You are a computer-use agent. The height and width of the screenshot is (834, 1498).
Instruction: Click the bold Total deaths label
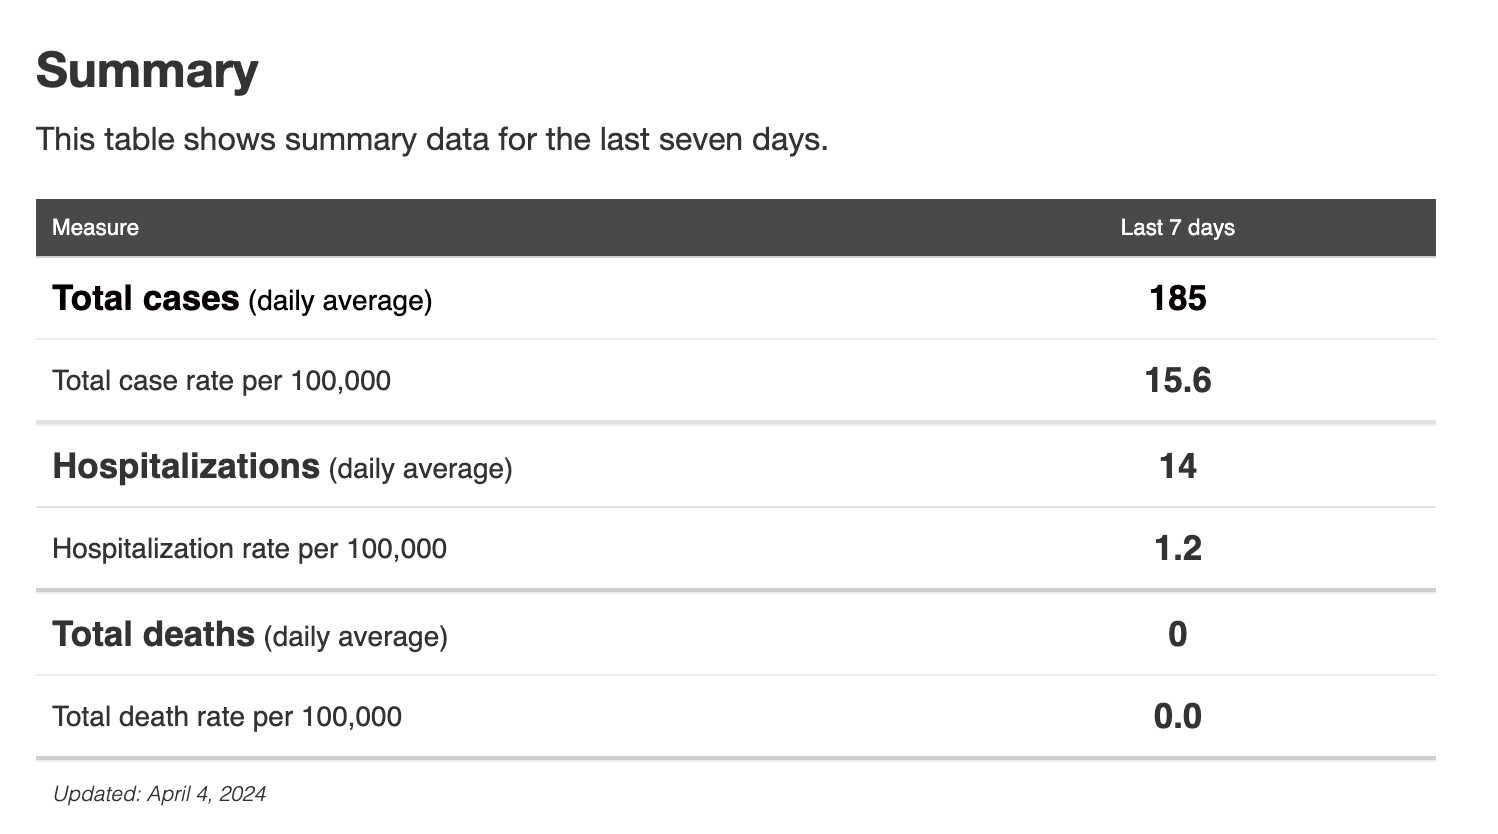[x=153, y=634]
